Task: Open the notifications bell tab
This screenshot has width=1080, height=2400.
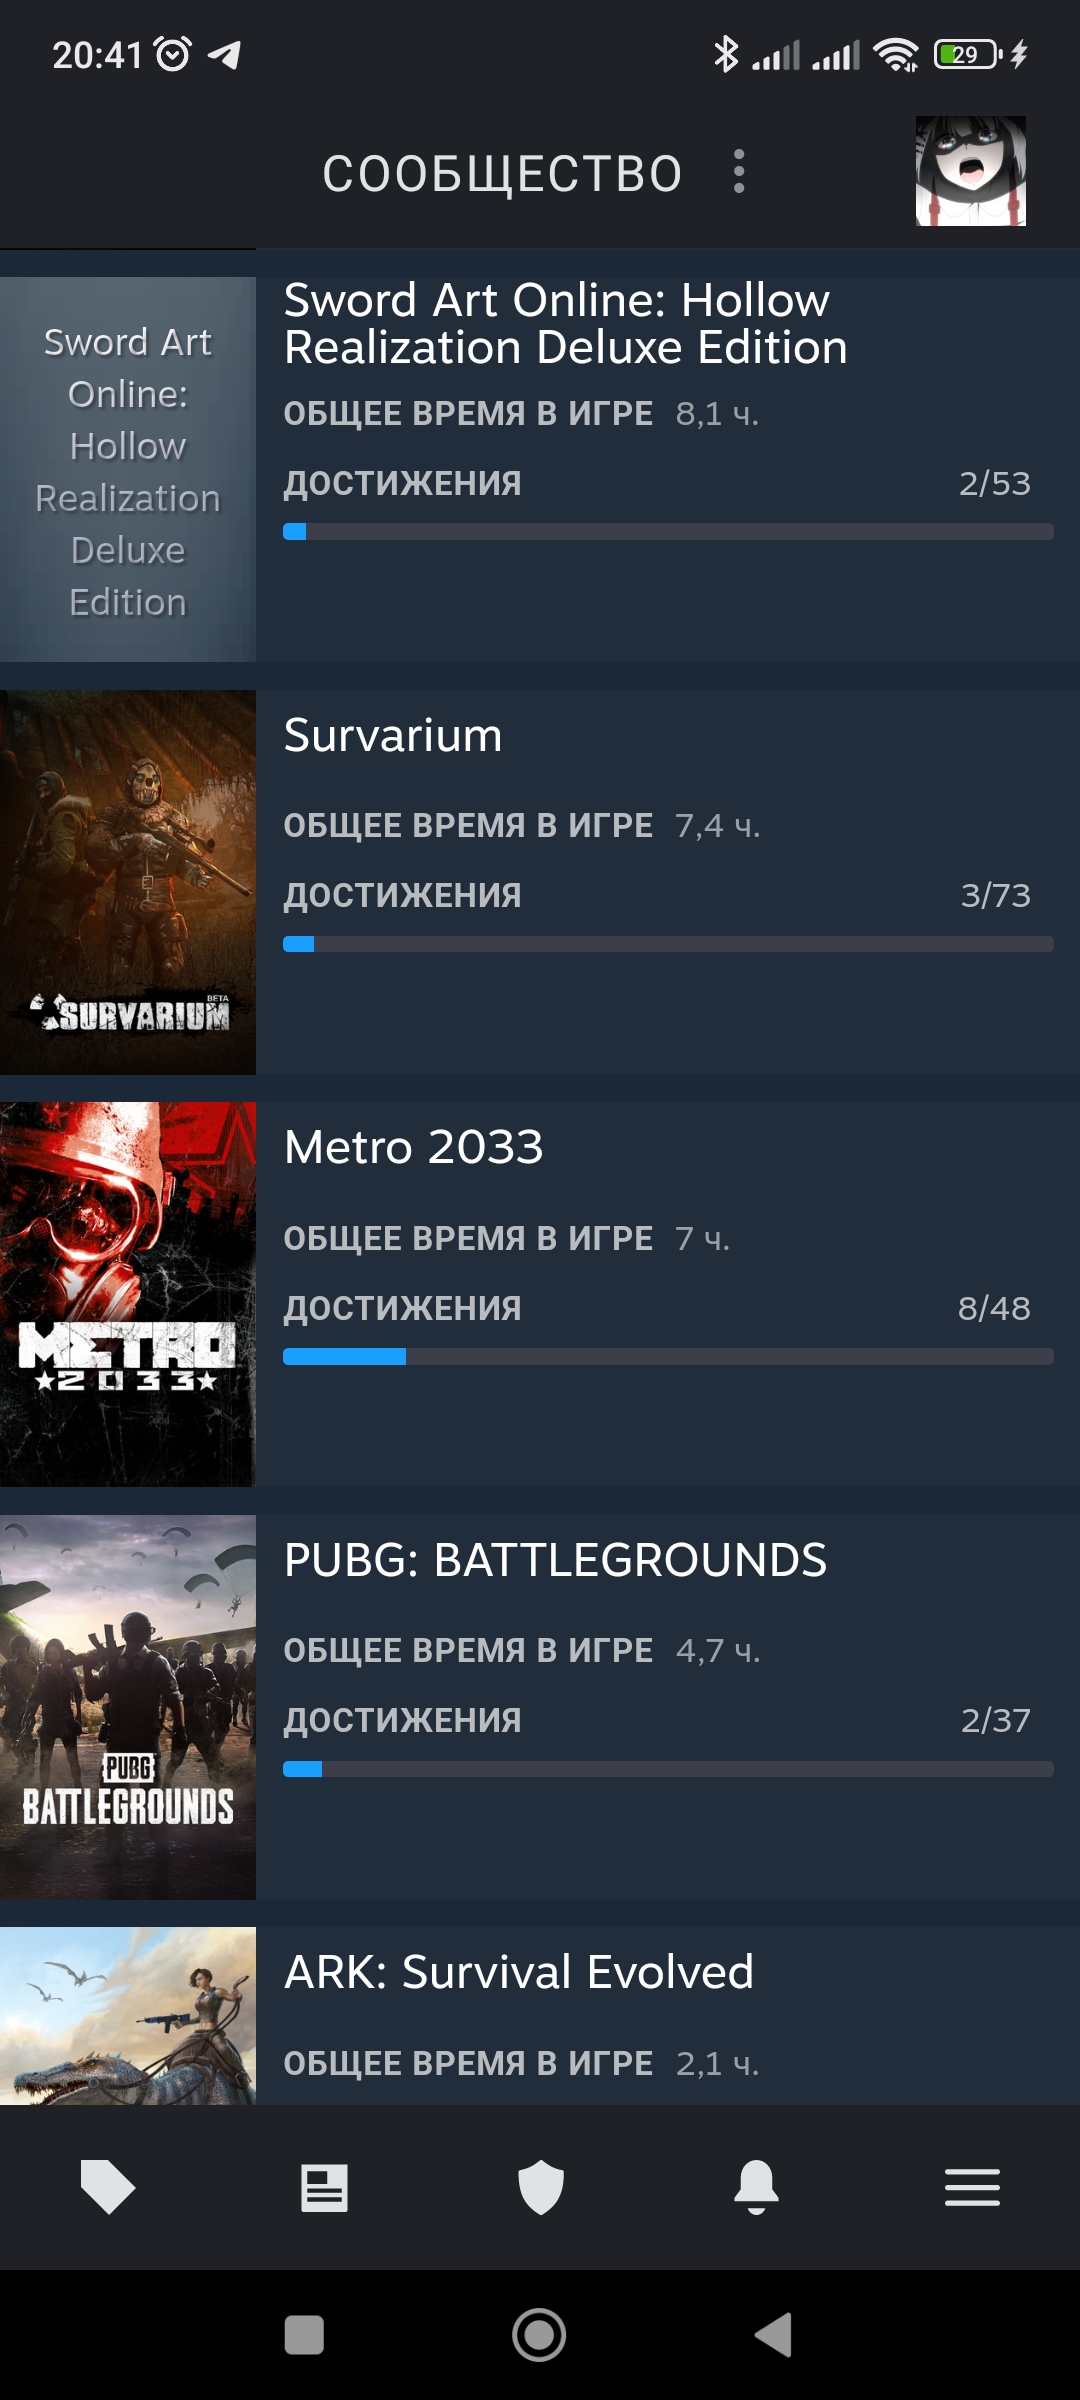Action: (x=756, y=2187)
